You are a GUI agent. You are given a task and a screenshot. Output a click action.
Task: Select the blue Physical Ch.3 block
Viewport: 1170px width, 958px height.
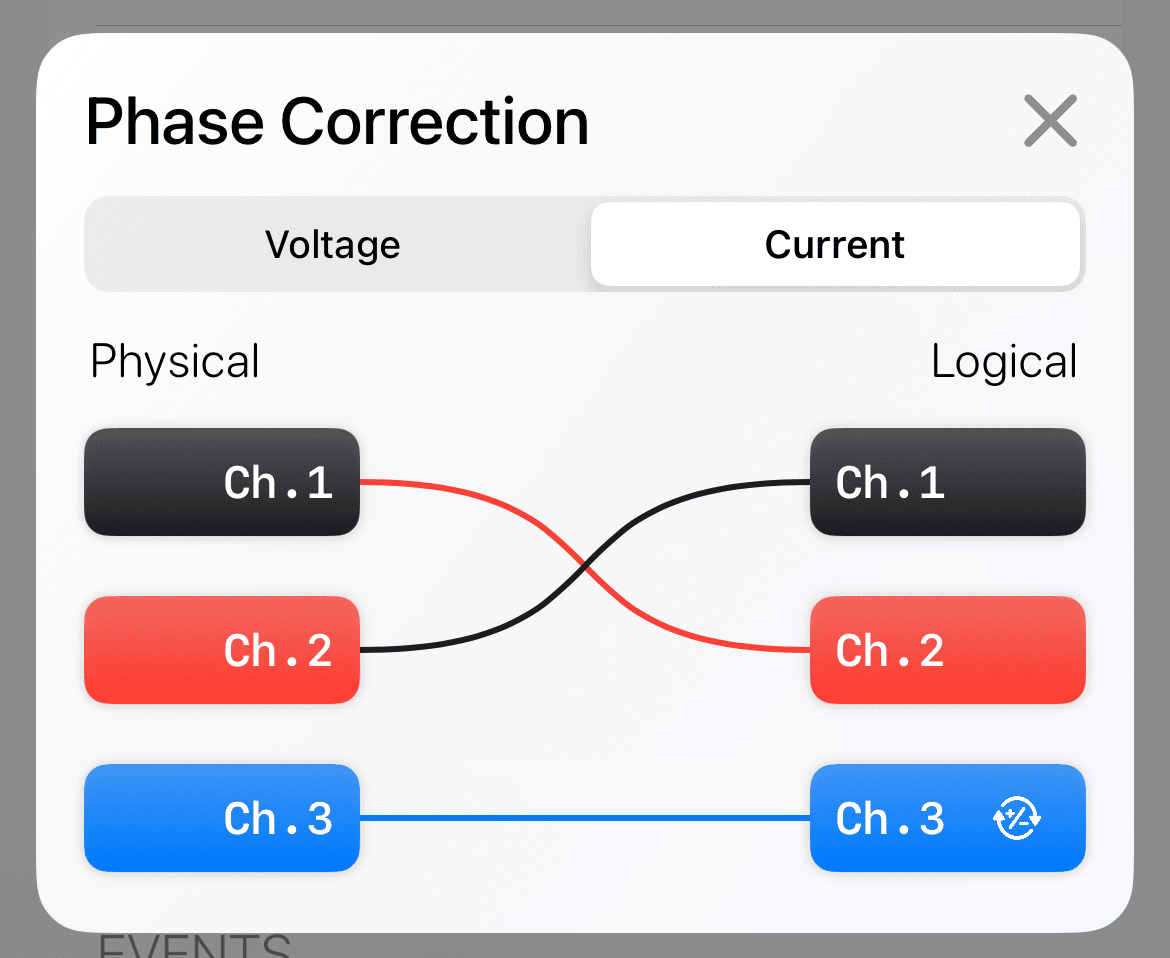coord(222,819)
